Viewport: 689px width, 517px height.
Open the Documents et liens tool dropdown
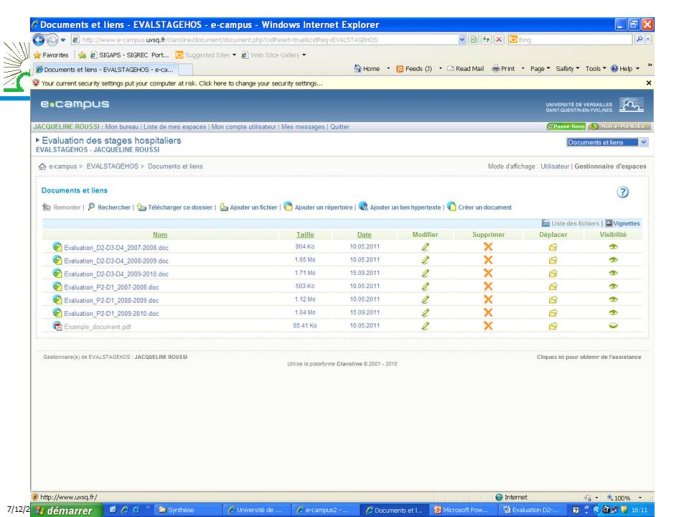pyautogui.click(x=643, y=142)
